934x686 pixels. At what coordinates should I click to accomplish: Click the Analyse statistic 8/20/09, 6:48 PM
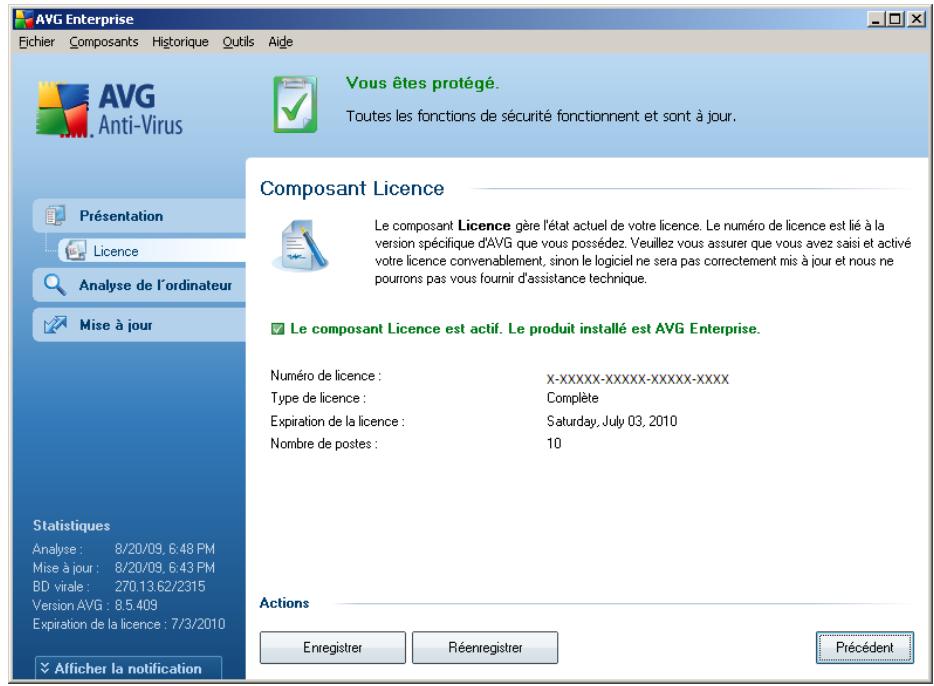[164, 549]
